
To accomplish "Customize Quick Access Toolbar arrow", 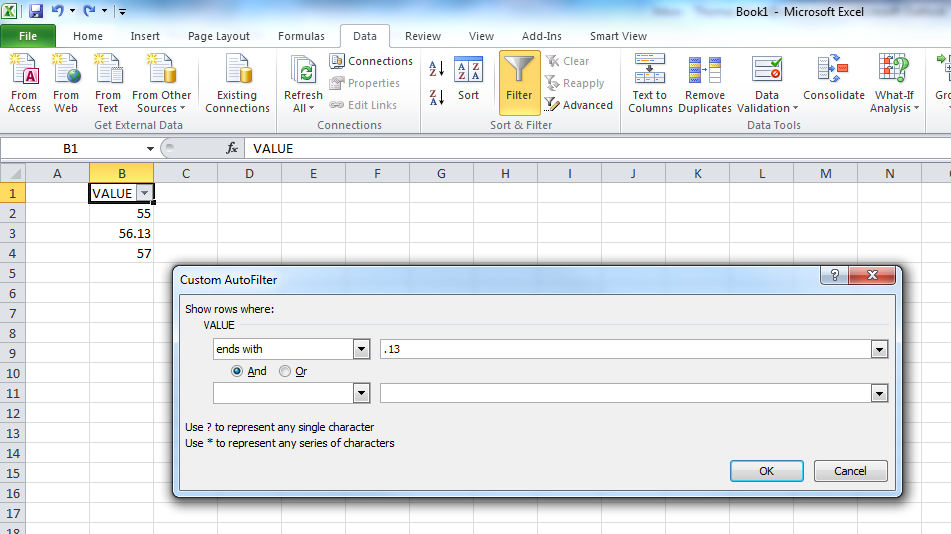I will [122, 11].
